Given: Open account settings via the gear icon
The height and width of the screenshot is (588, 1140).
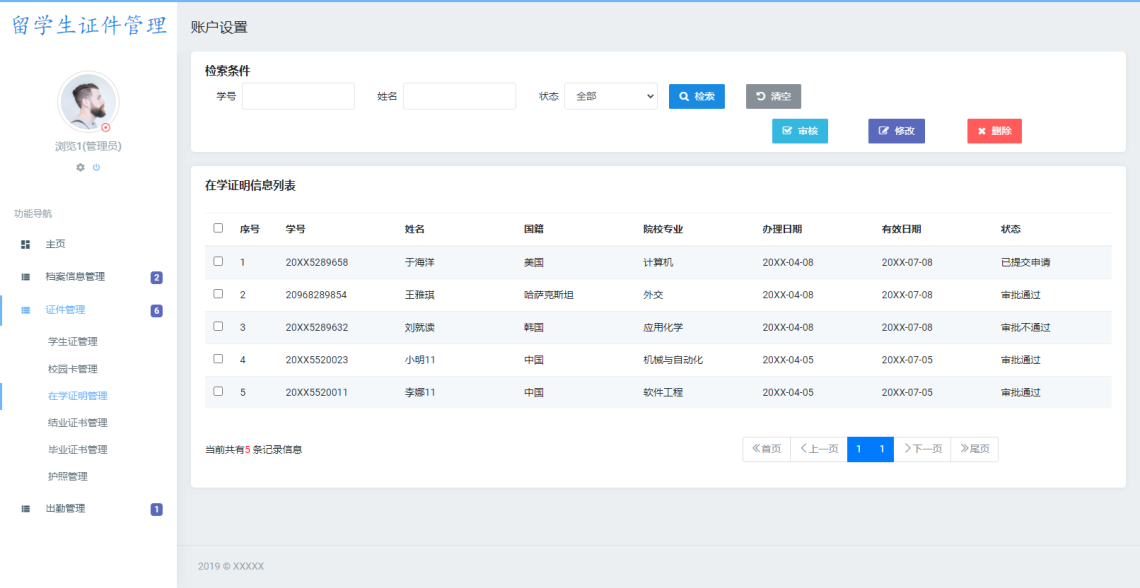Looking at the screenshot, I should (x=79, y=167).
